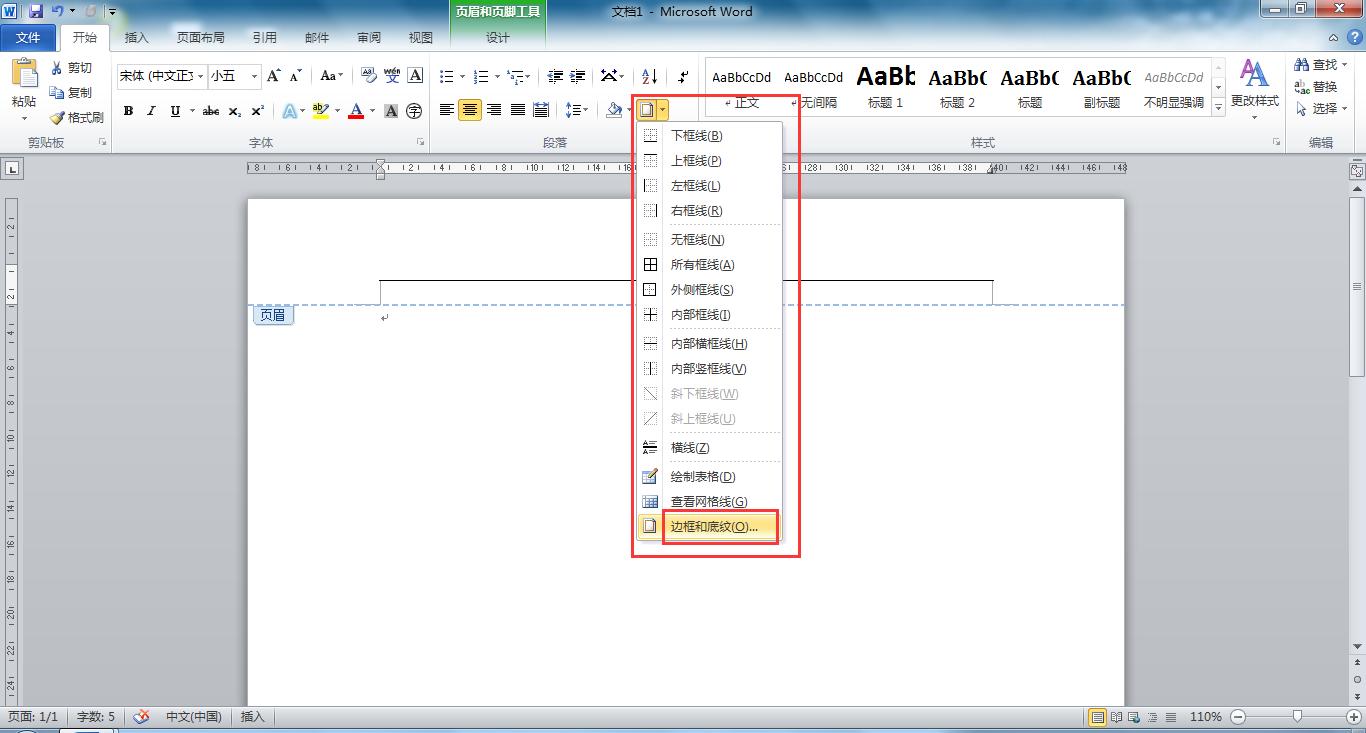Increase the paragraph indent

click(x=577, y=77)
